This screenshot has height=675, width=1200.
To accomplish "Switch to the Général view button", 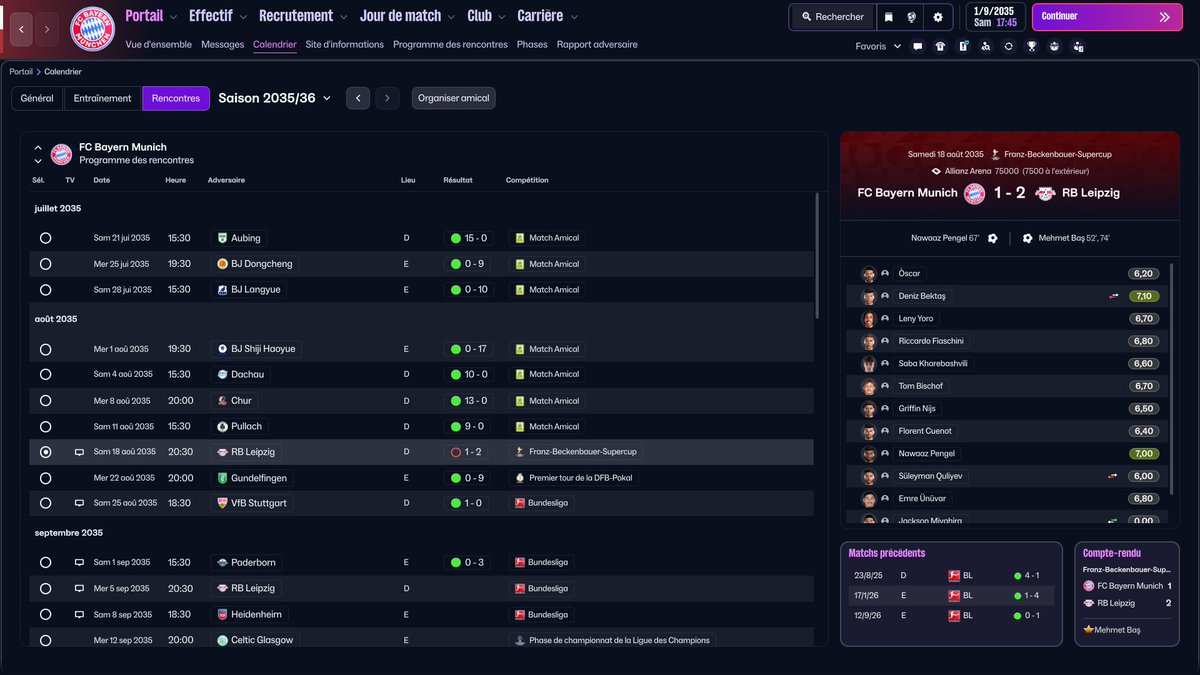I will tap(37, 98).
